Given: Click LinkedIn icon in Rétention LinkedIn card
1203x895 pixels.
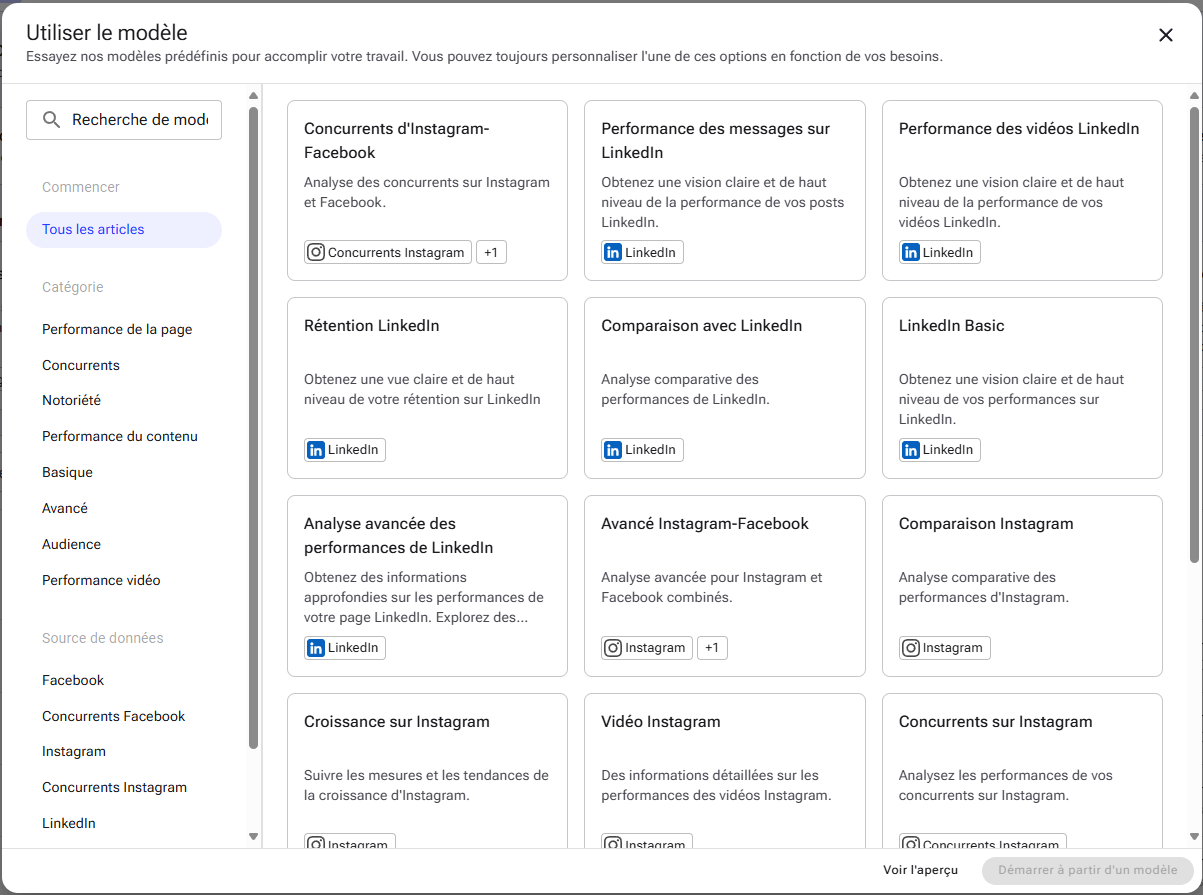Looking at the screenshot, I should tap(316, 450).
